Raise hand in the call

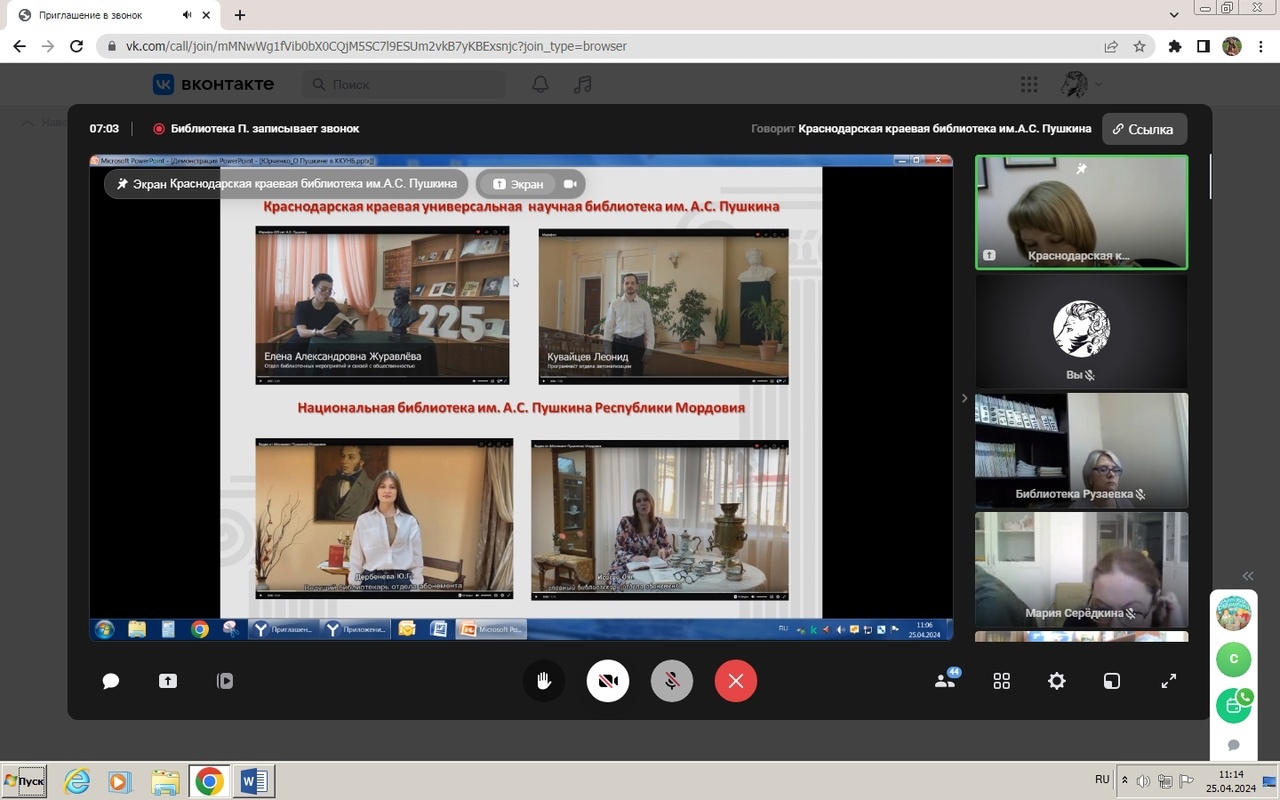pyautogui.click(x=544, y=681)
